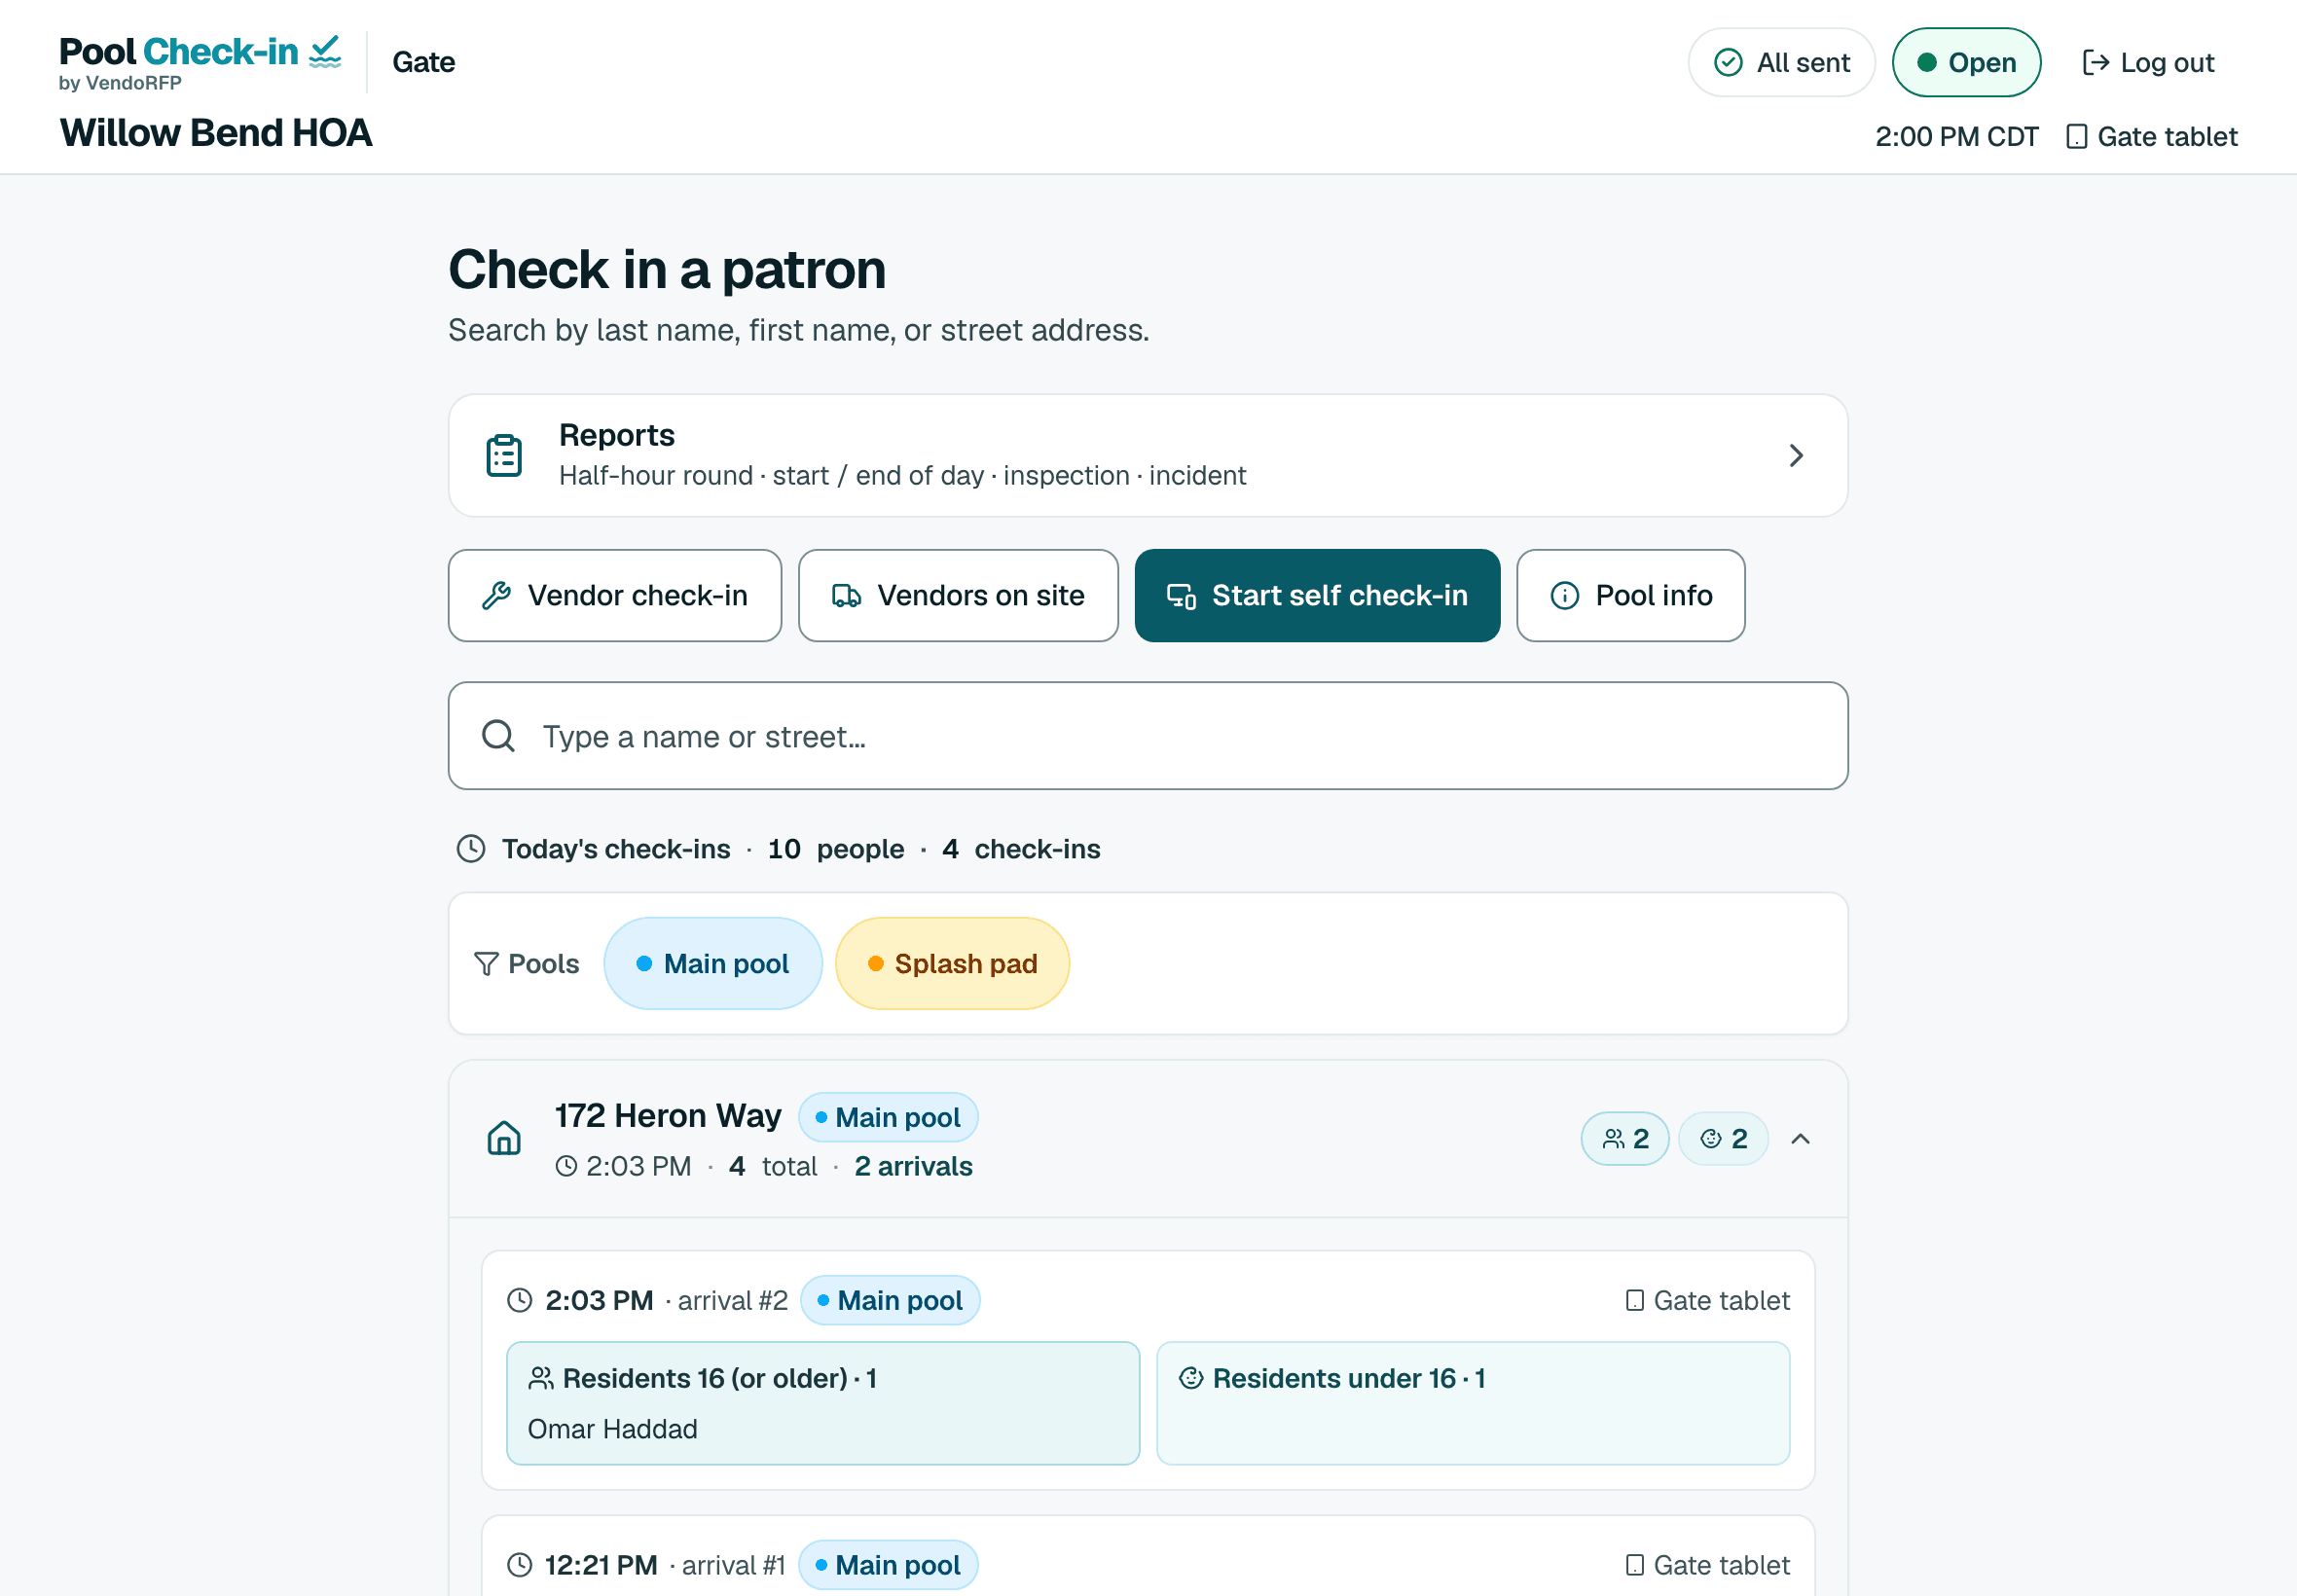Click the 2:00 PM CDT time
The image size is (2297, 1596).
(x=1956, y=137)
